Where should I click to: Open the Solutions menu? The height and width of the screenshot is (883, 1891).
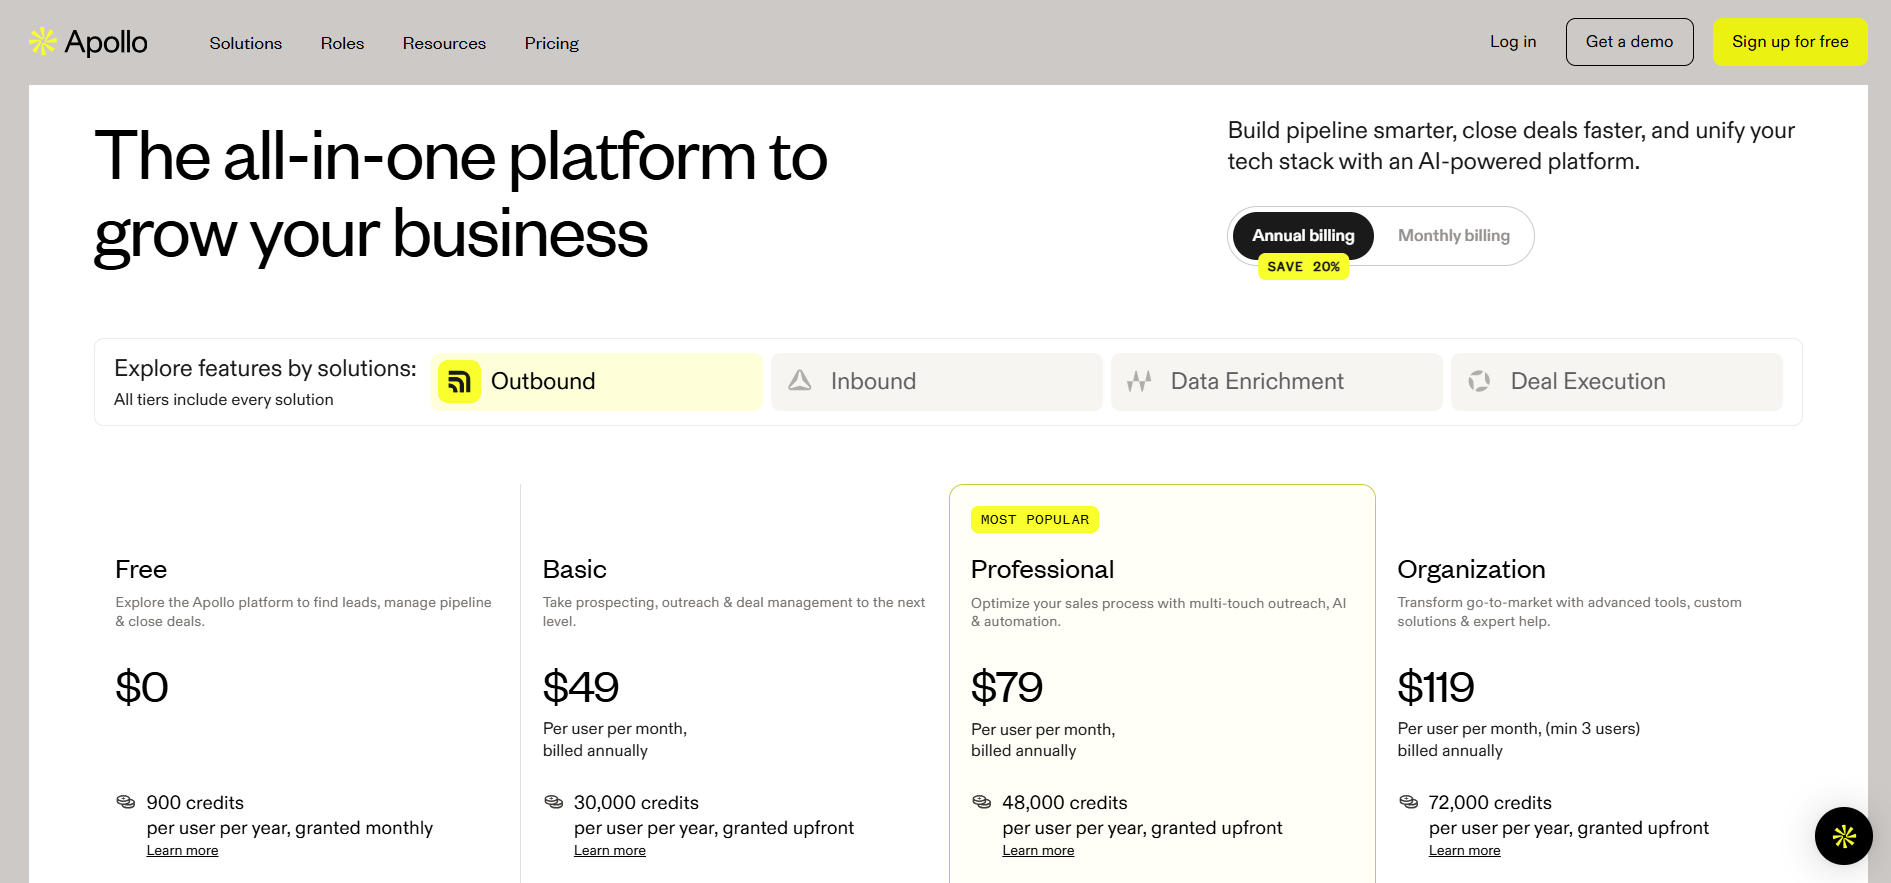coord(246,43)
